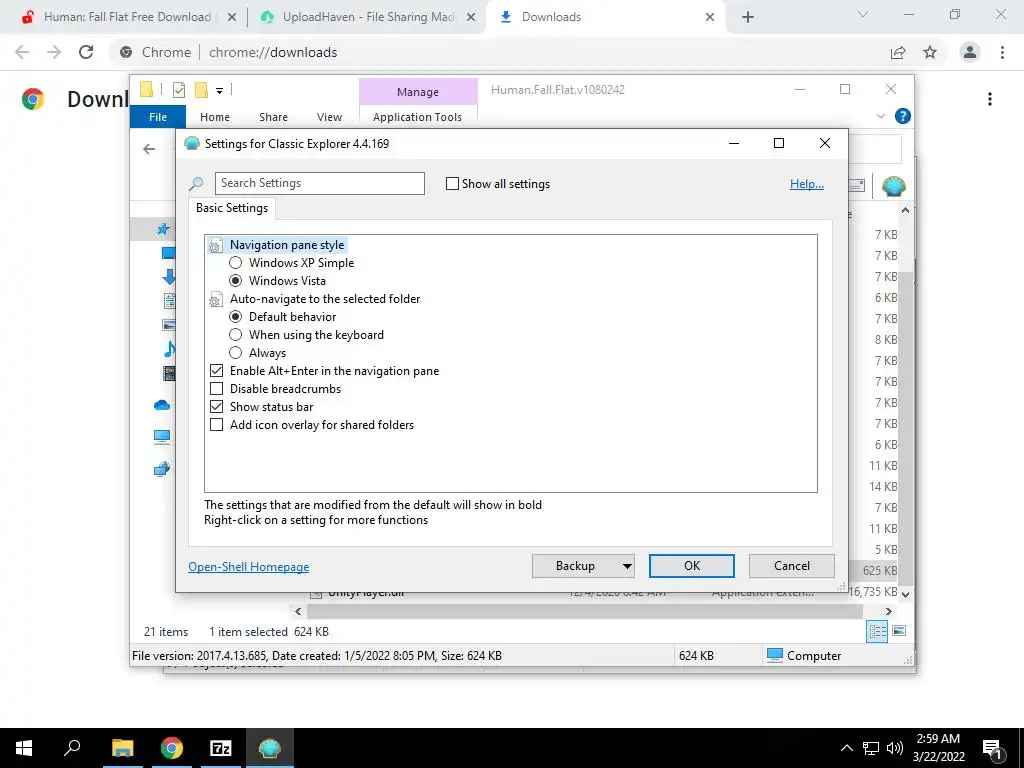The image size is (1024, 768).
Task: Select the Basic Settings tab
Action: coord(232,208)
